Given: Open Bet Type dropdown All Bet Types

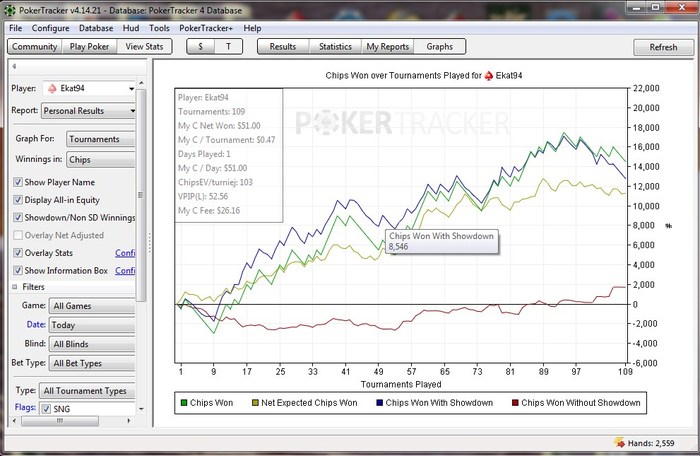Looking at the screenshot, I should point(92,363).
